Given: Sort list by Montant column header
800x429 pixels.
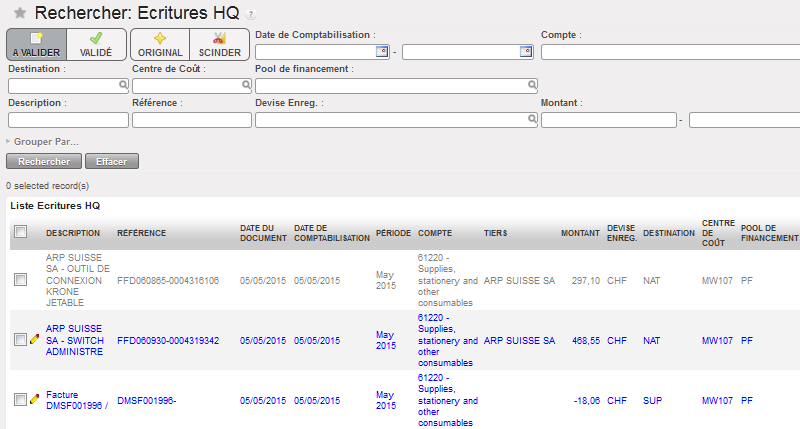Looking at the screenshot, I should [580, 233].
